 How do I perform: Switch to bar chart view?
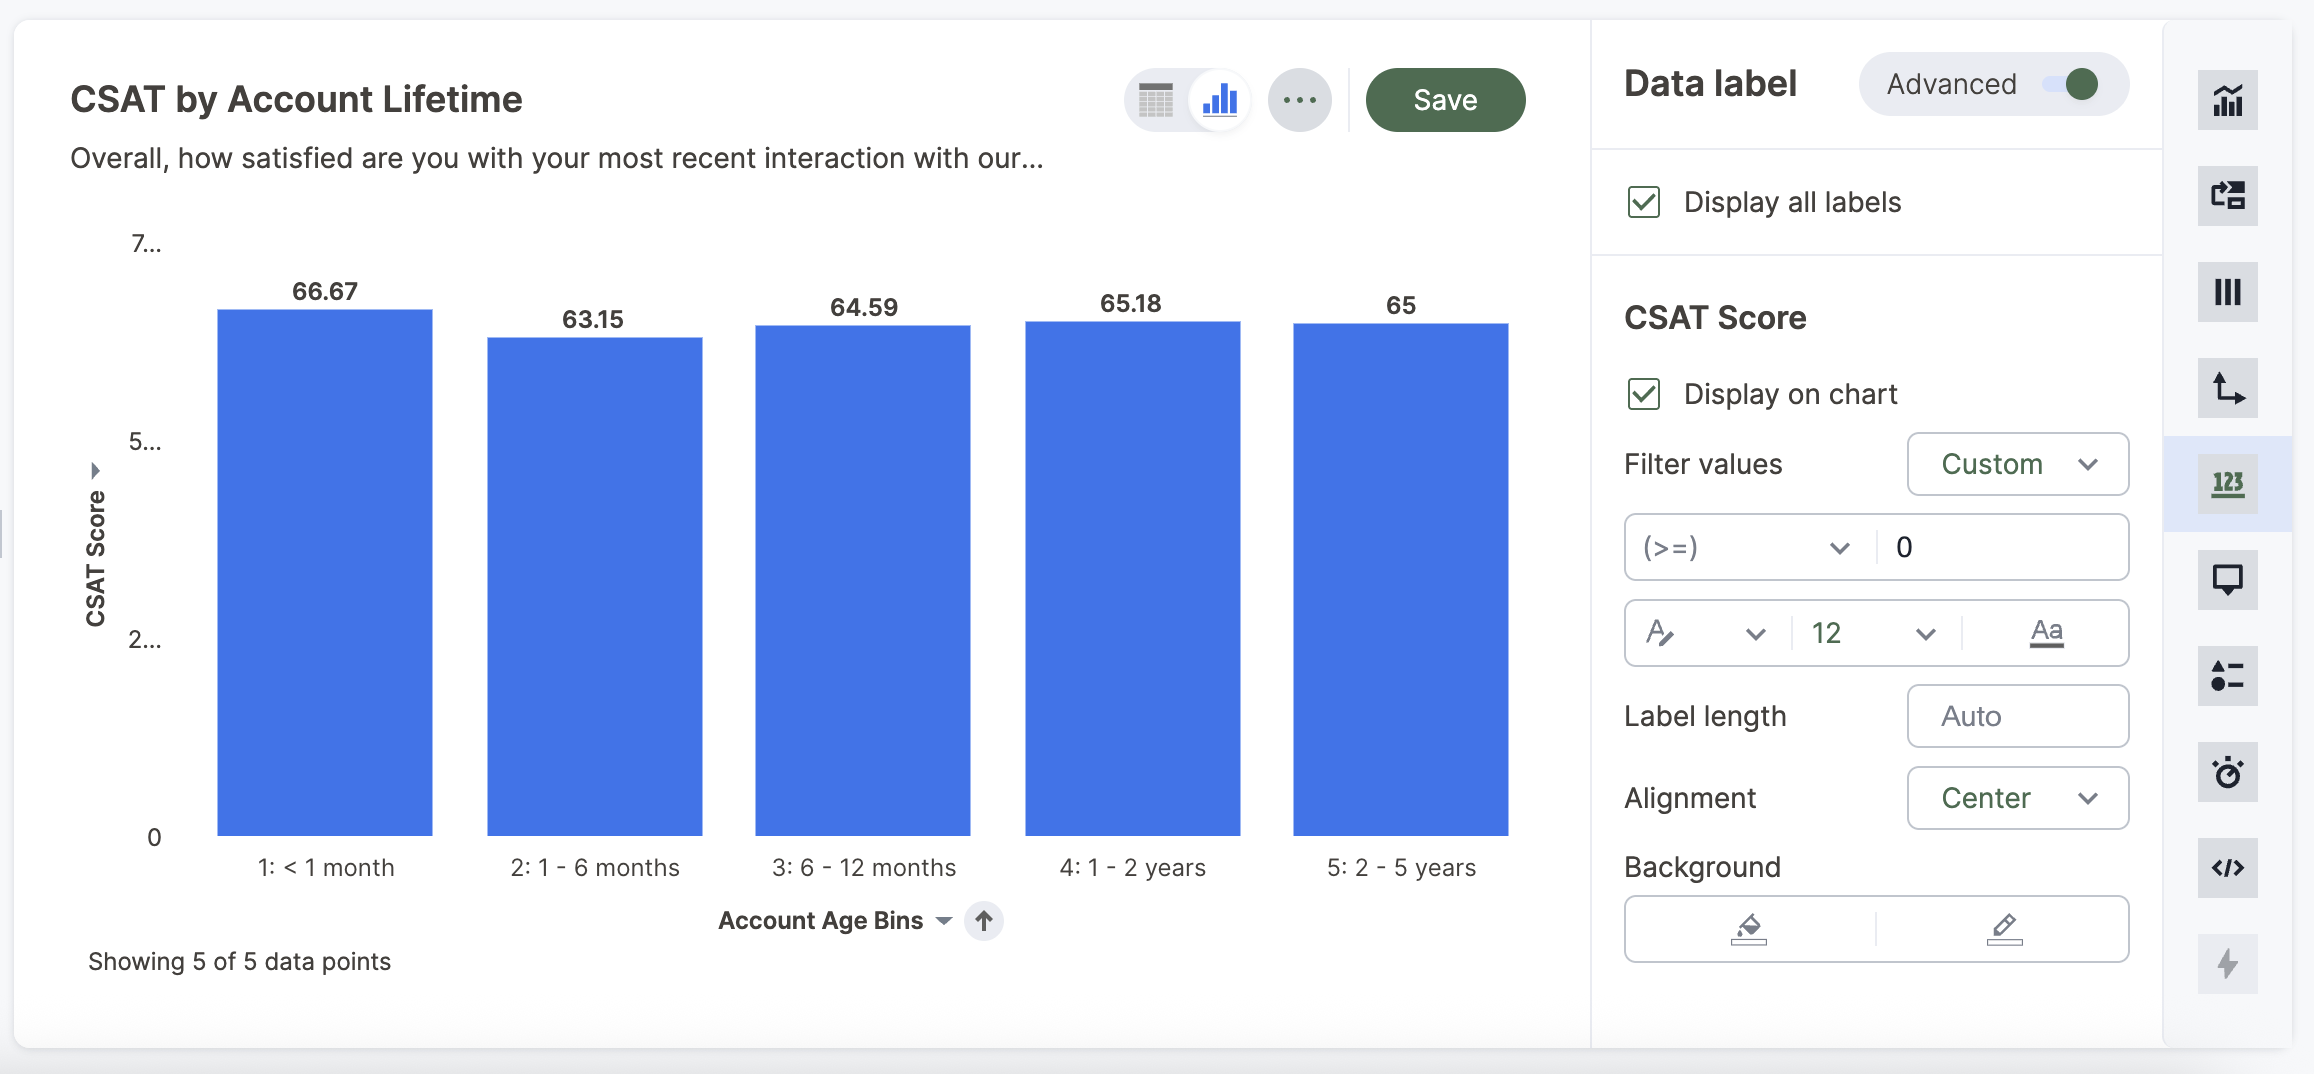1220,100
